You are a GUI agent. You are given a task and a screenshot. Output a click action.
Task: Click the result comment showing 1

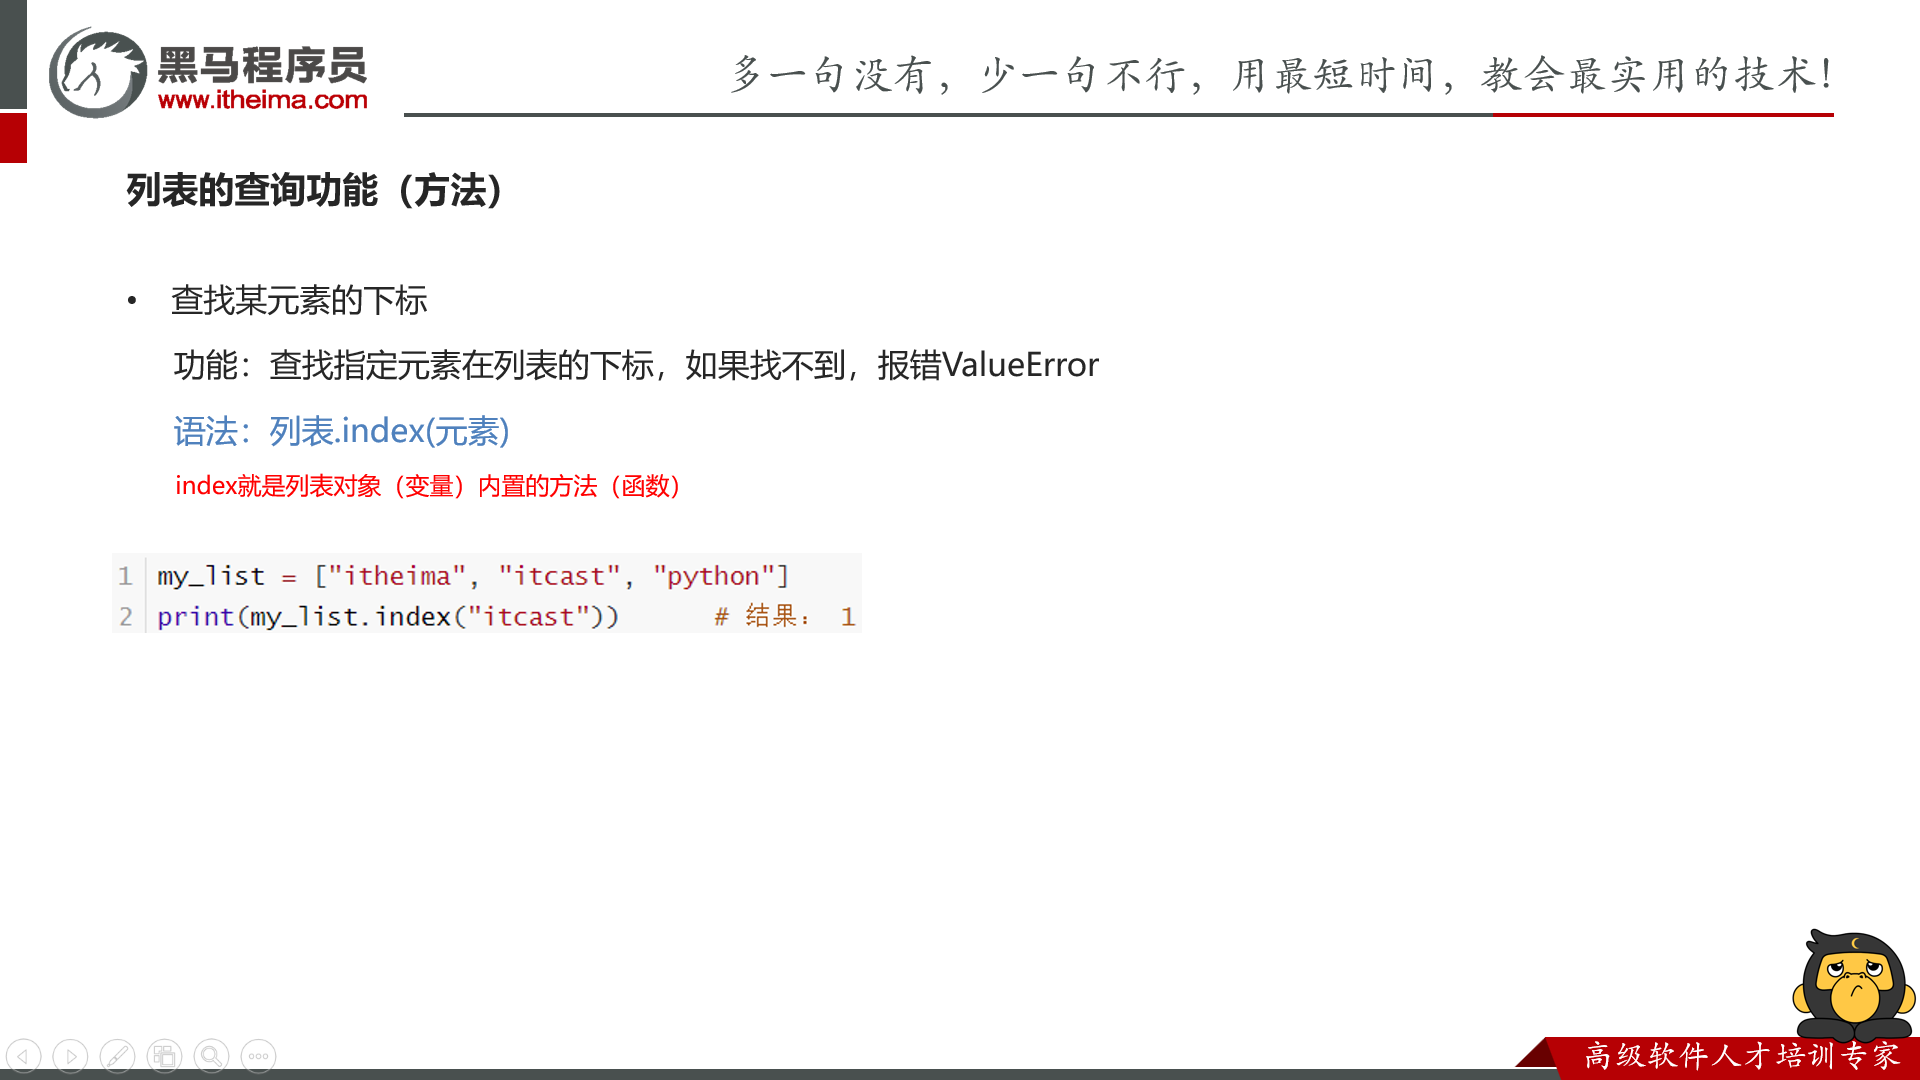point(785,616)
